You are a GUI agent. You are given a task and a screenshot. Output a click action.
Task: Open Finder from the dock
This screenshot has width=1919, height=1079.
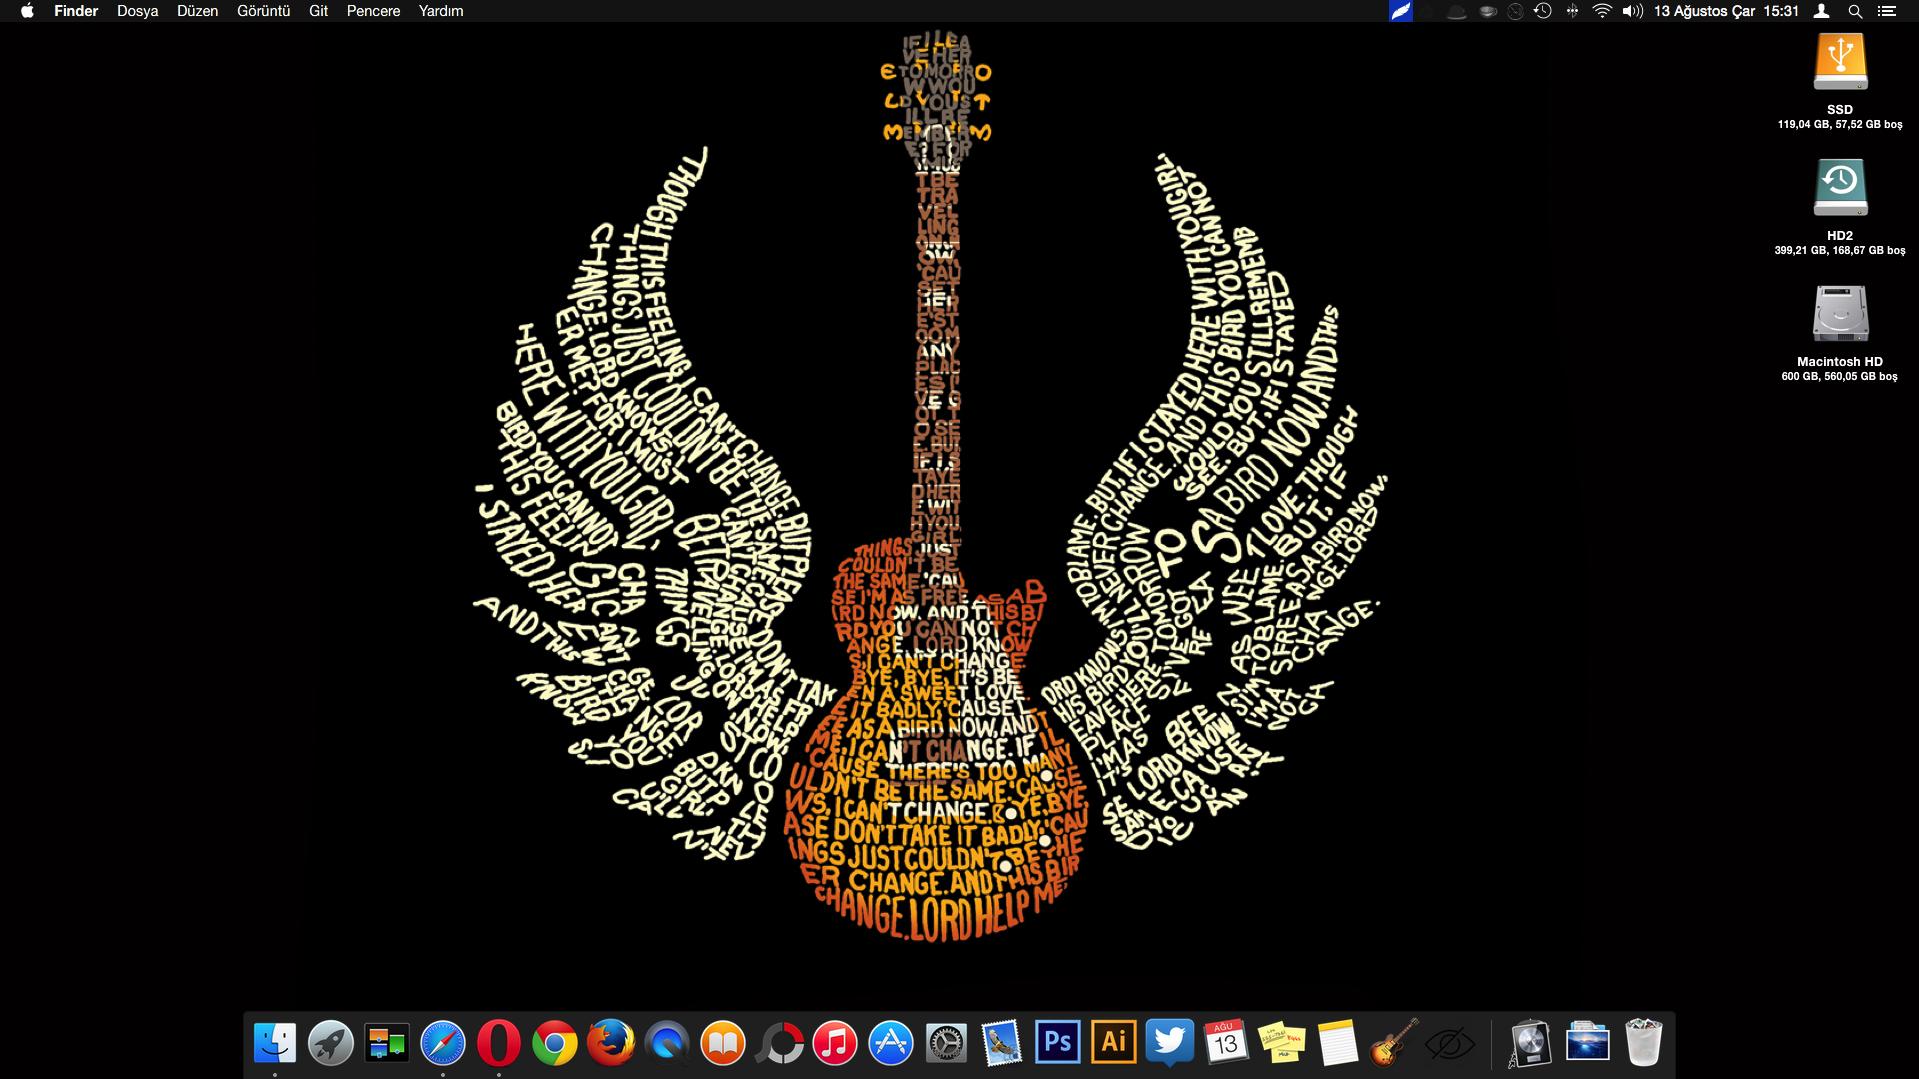click(x=275, y=1044)
